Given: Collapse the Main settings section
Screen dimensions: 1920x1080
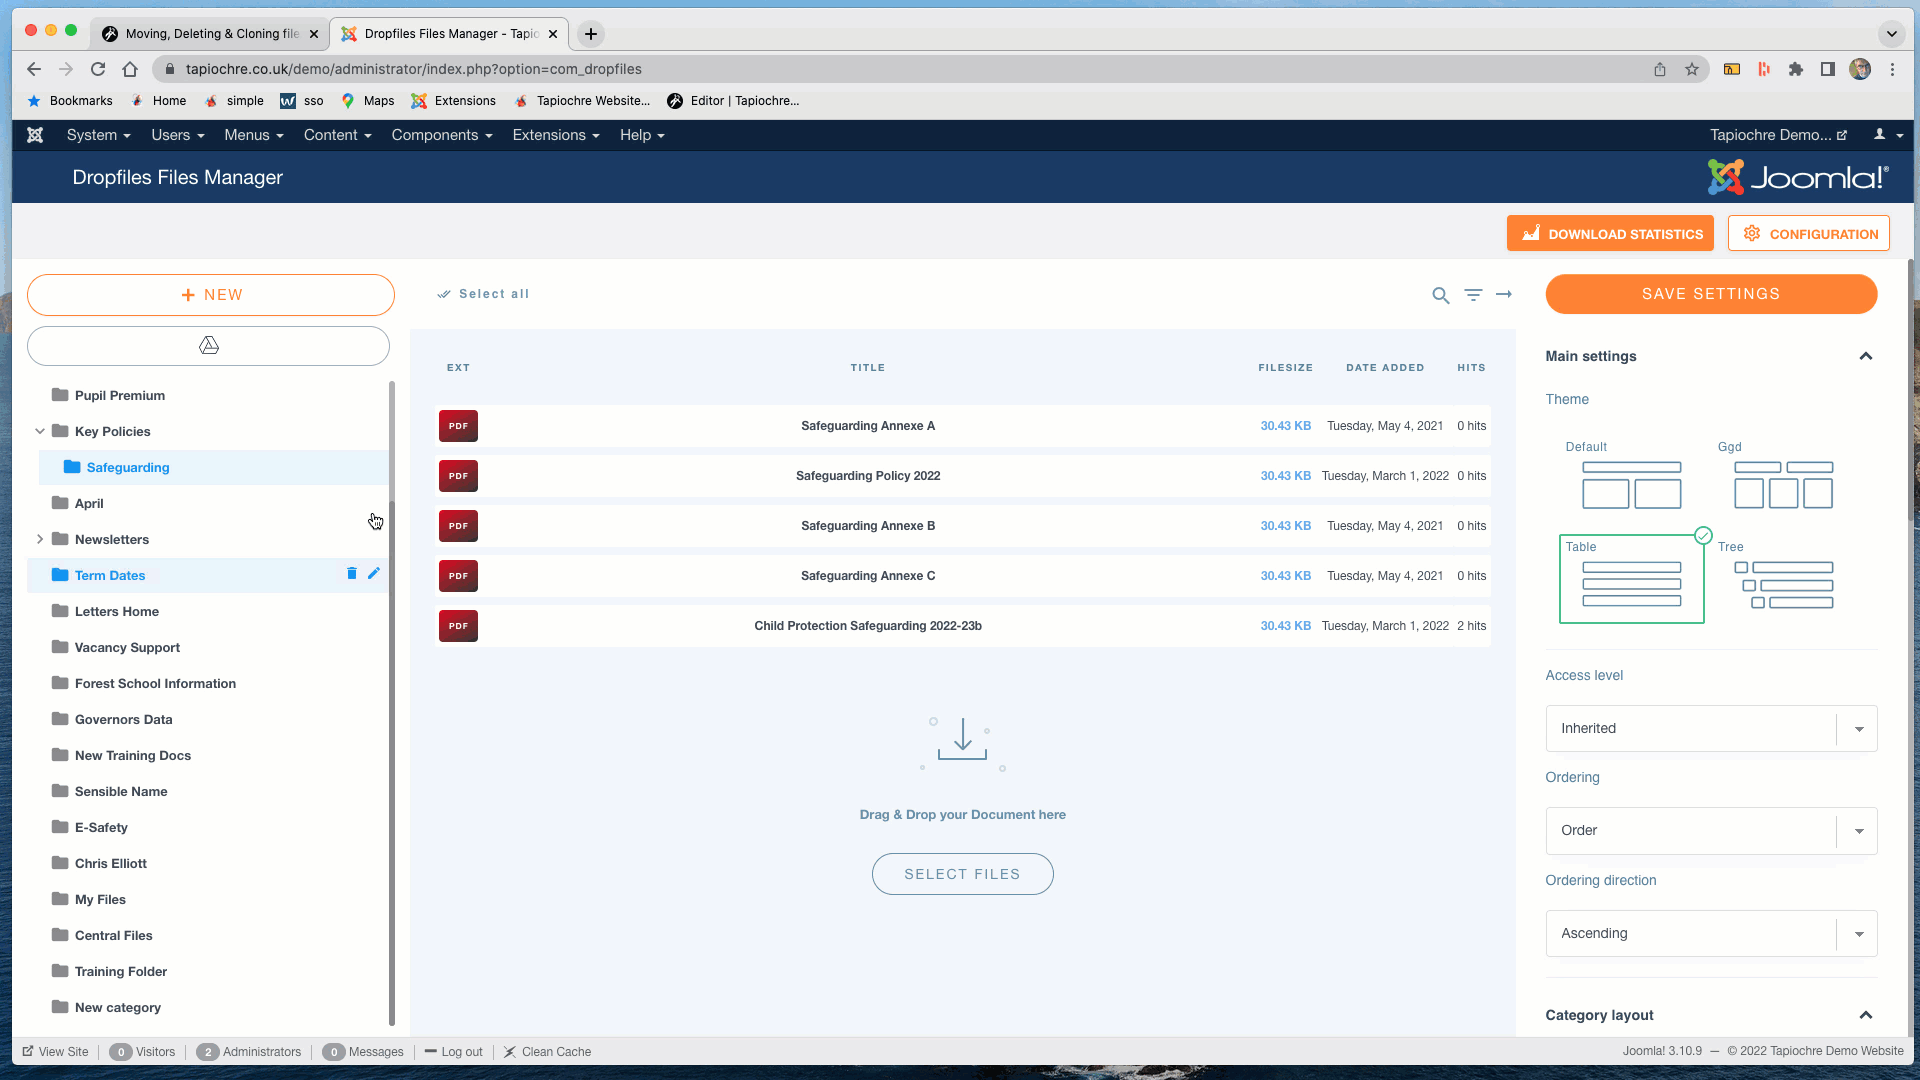Looking at the screenshot, I should (1865, 357).
